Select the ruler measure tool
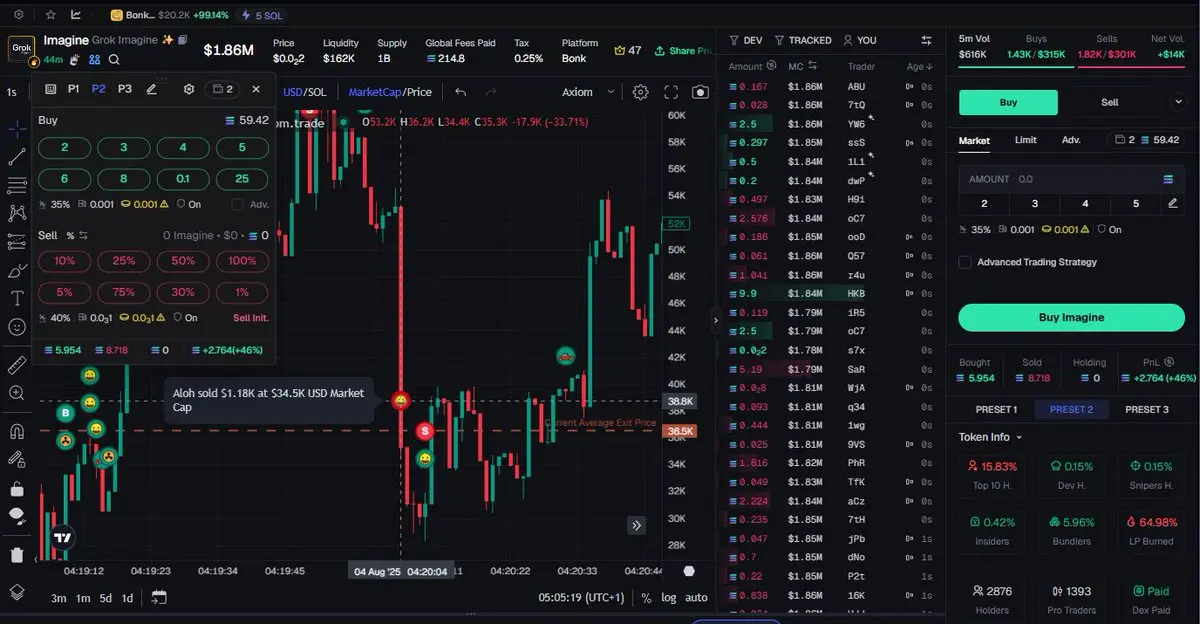1200x624 pixels. tap(17, 364)
